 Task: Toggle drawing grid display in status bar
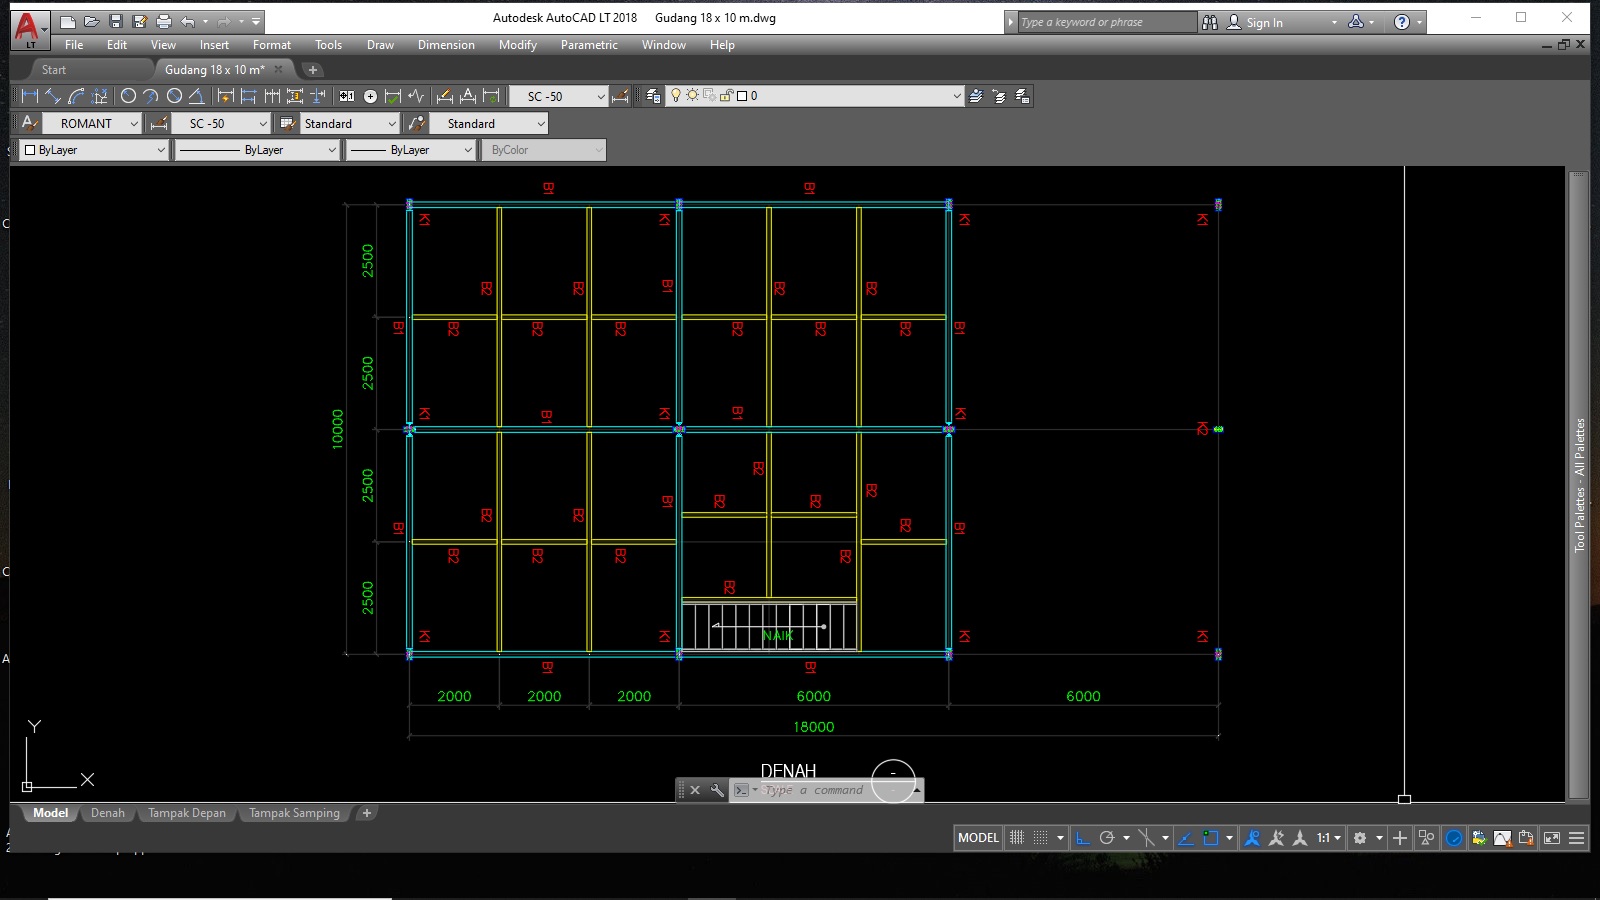(1017, 838)
